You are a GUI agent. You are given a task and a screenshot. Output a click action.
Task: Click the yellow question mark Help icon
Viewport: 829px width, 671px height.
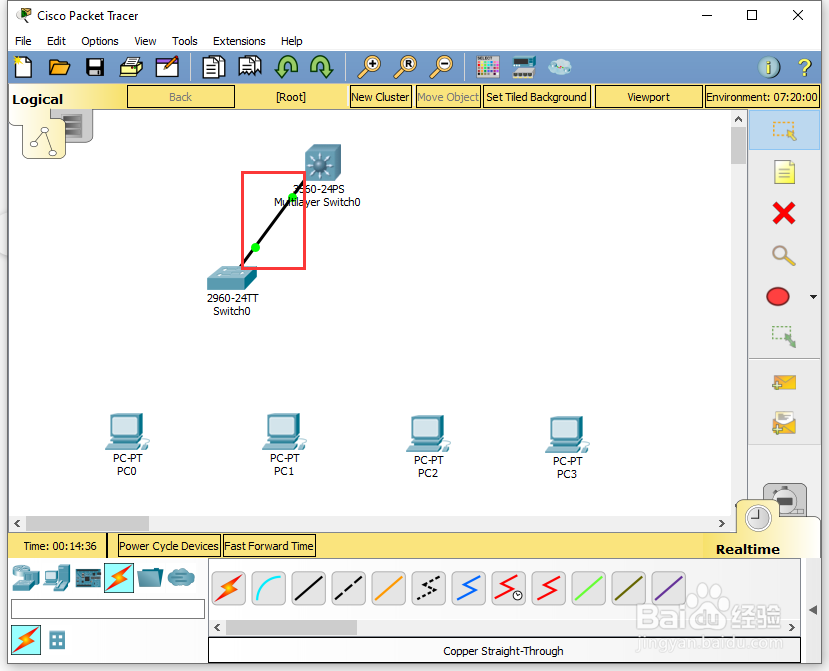click(x=805, y=67)
